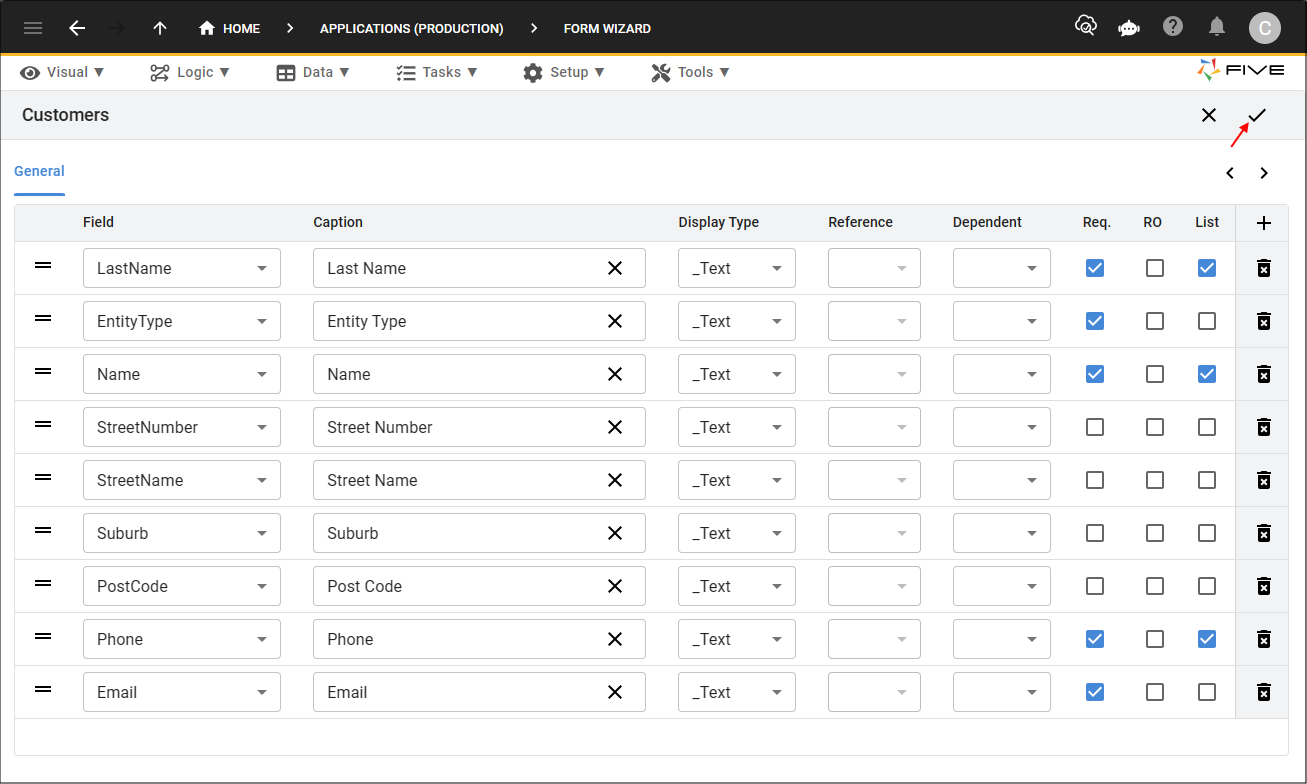Delete the LastName row
Viewport: 1307px width, 784px height.
pos(1264,268)
